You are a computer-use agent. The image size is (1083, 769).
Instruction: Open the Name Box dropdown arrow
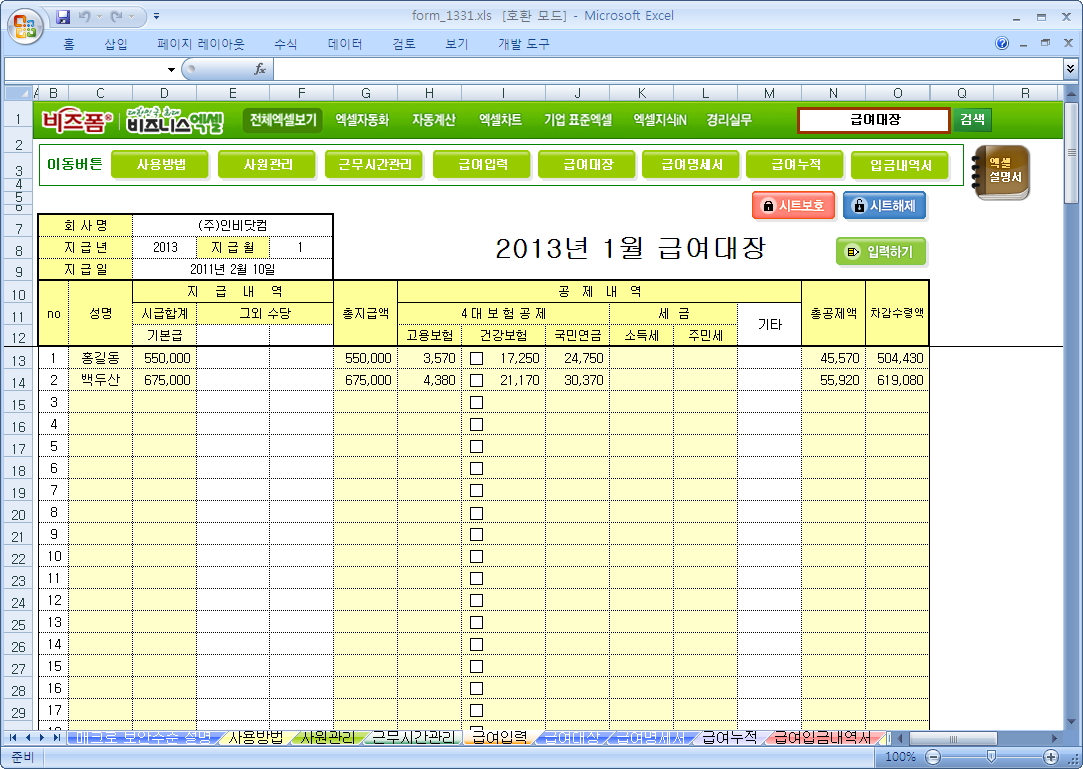(171, 69)
